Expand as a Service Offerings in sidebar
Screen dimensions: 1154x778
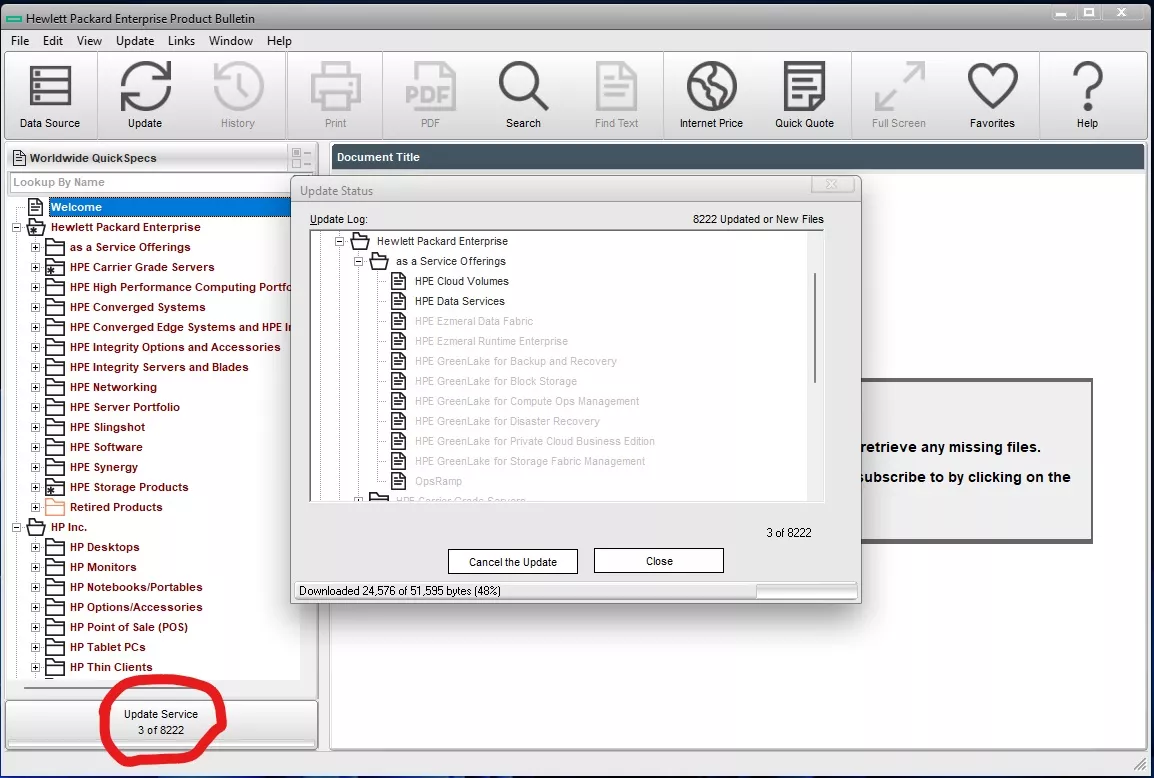pyautogui.click(x=35, y=247)
